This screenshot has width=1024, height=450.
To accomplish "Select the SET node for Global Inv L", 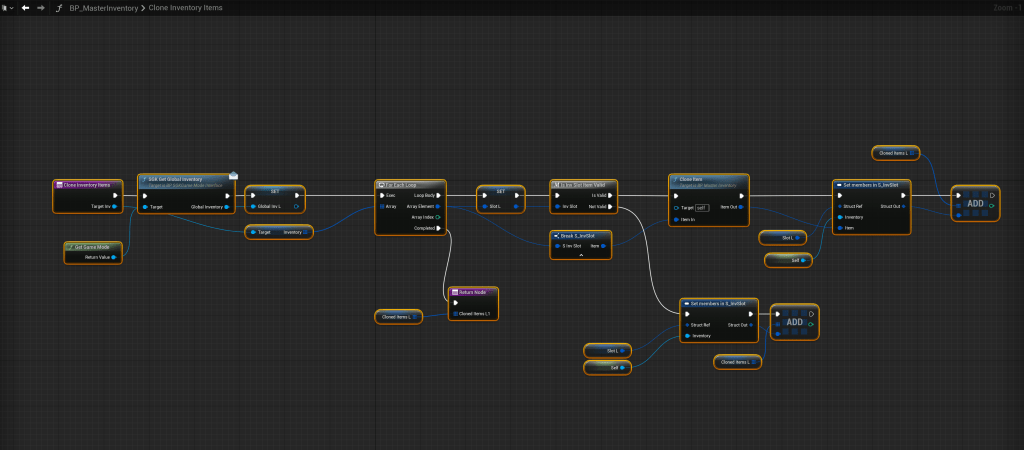I will [x=275, y=199].
